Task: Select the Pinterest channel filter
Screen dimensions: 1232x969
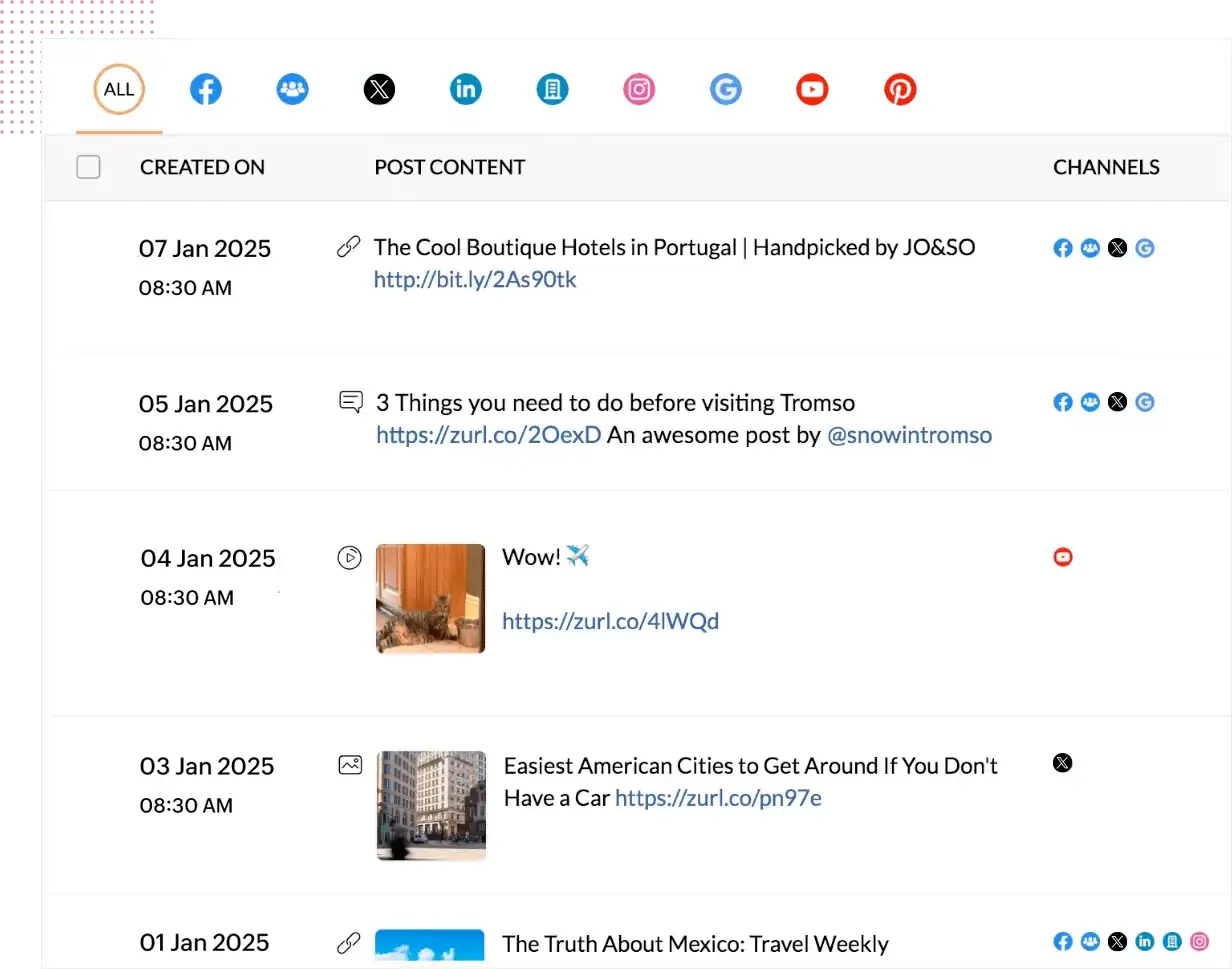Action: pos(899,89)
